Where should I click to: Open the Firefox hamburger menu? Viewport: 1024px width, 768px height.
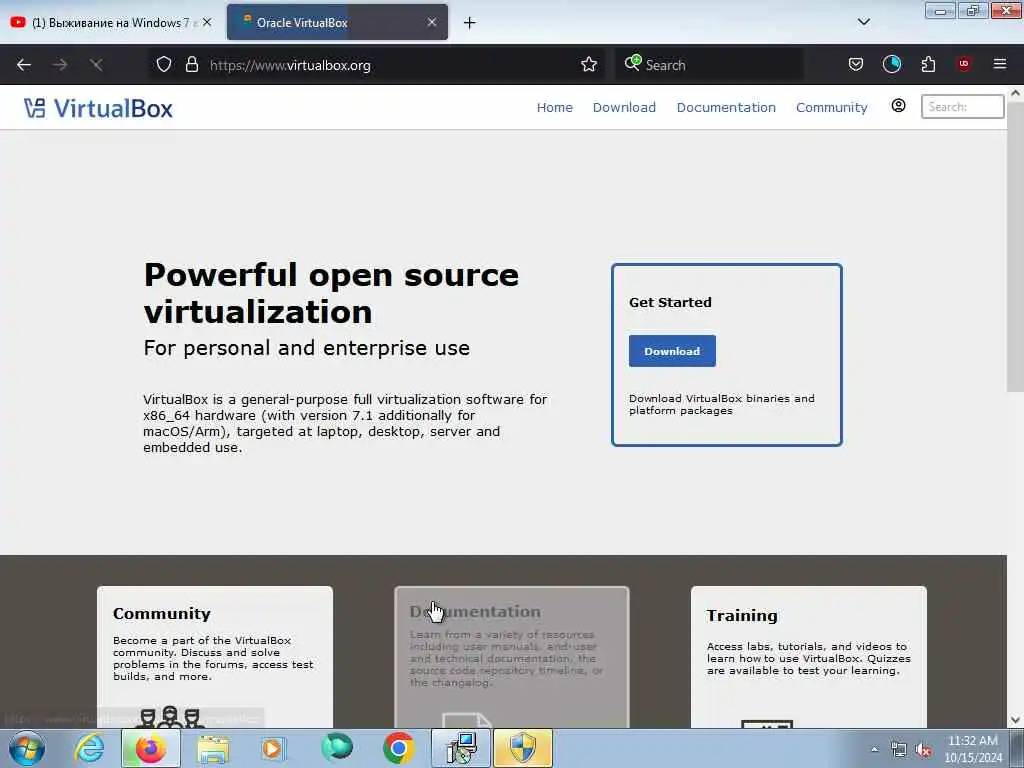pos(999,64)
